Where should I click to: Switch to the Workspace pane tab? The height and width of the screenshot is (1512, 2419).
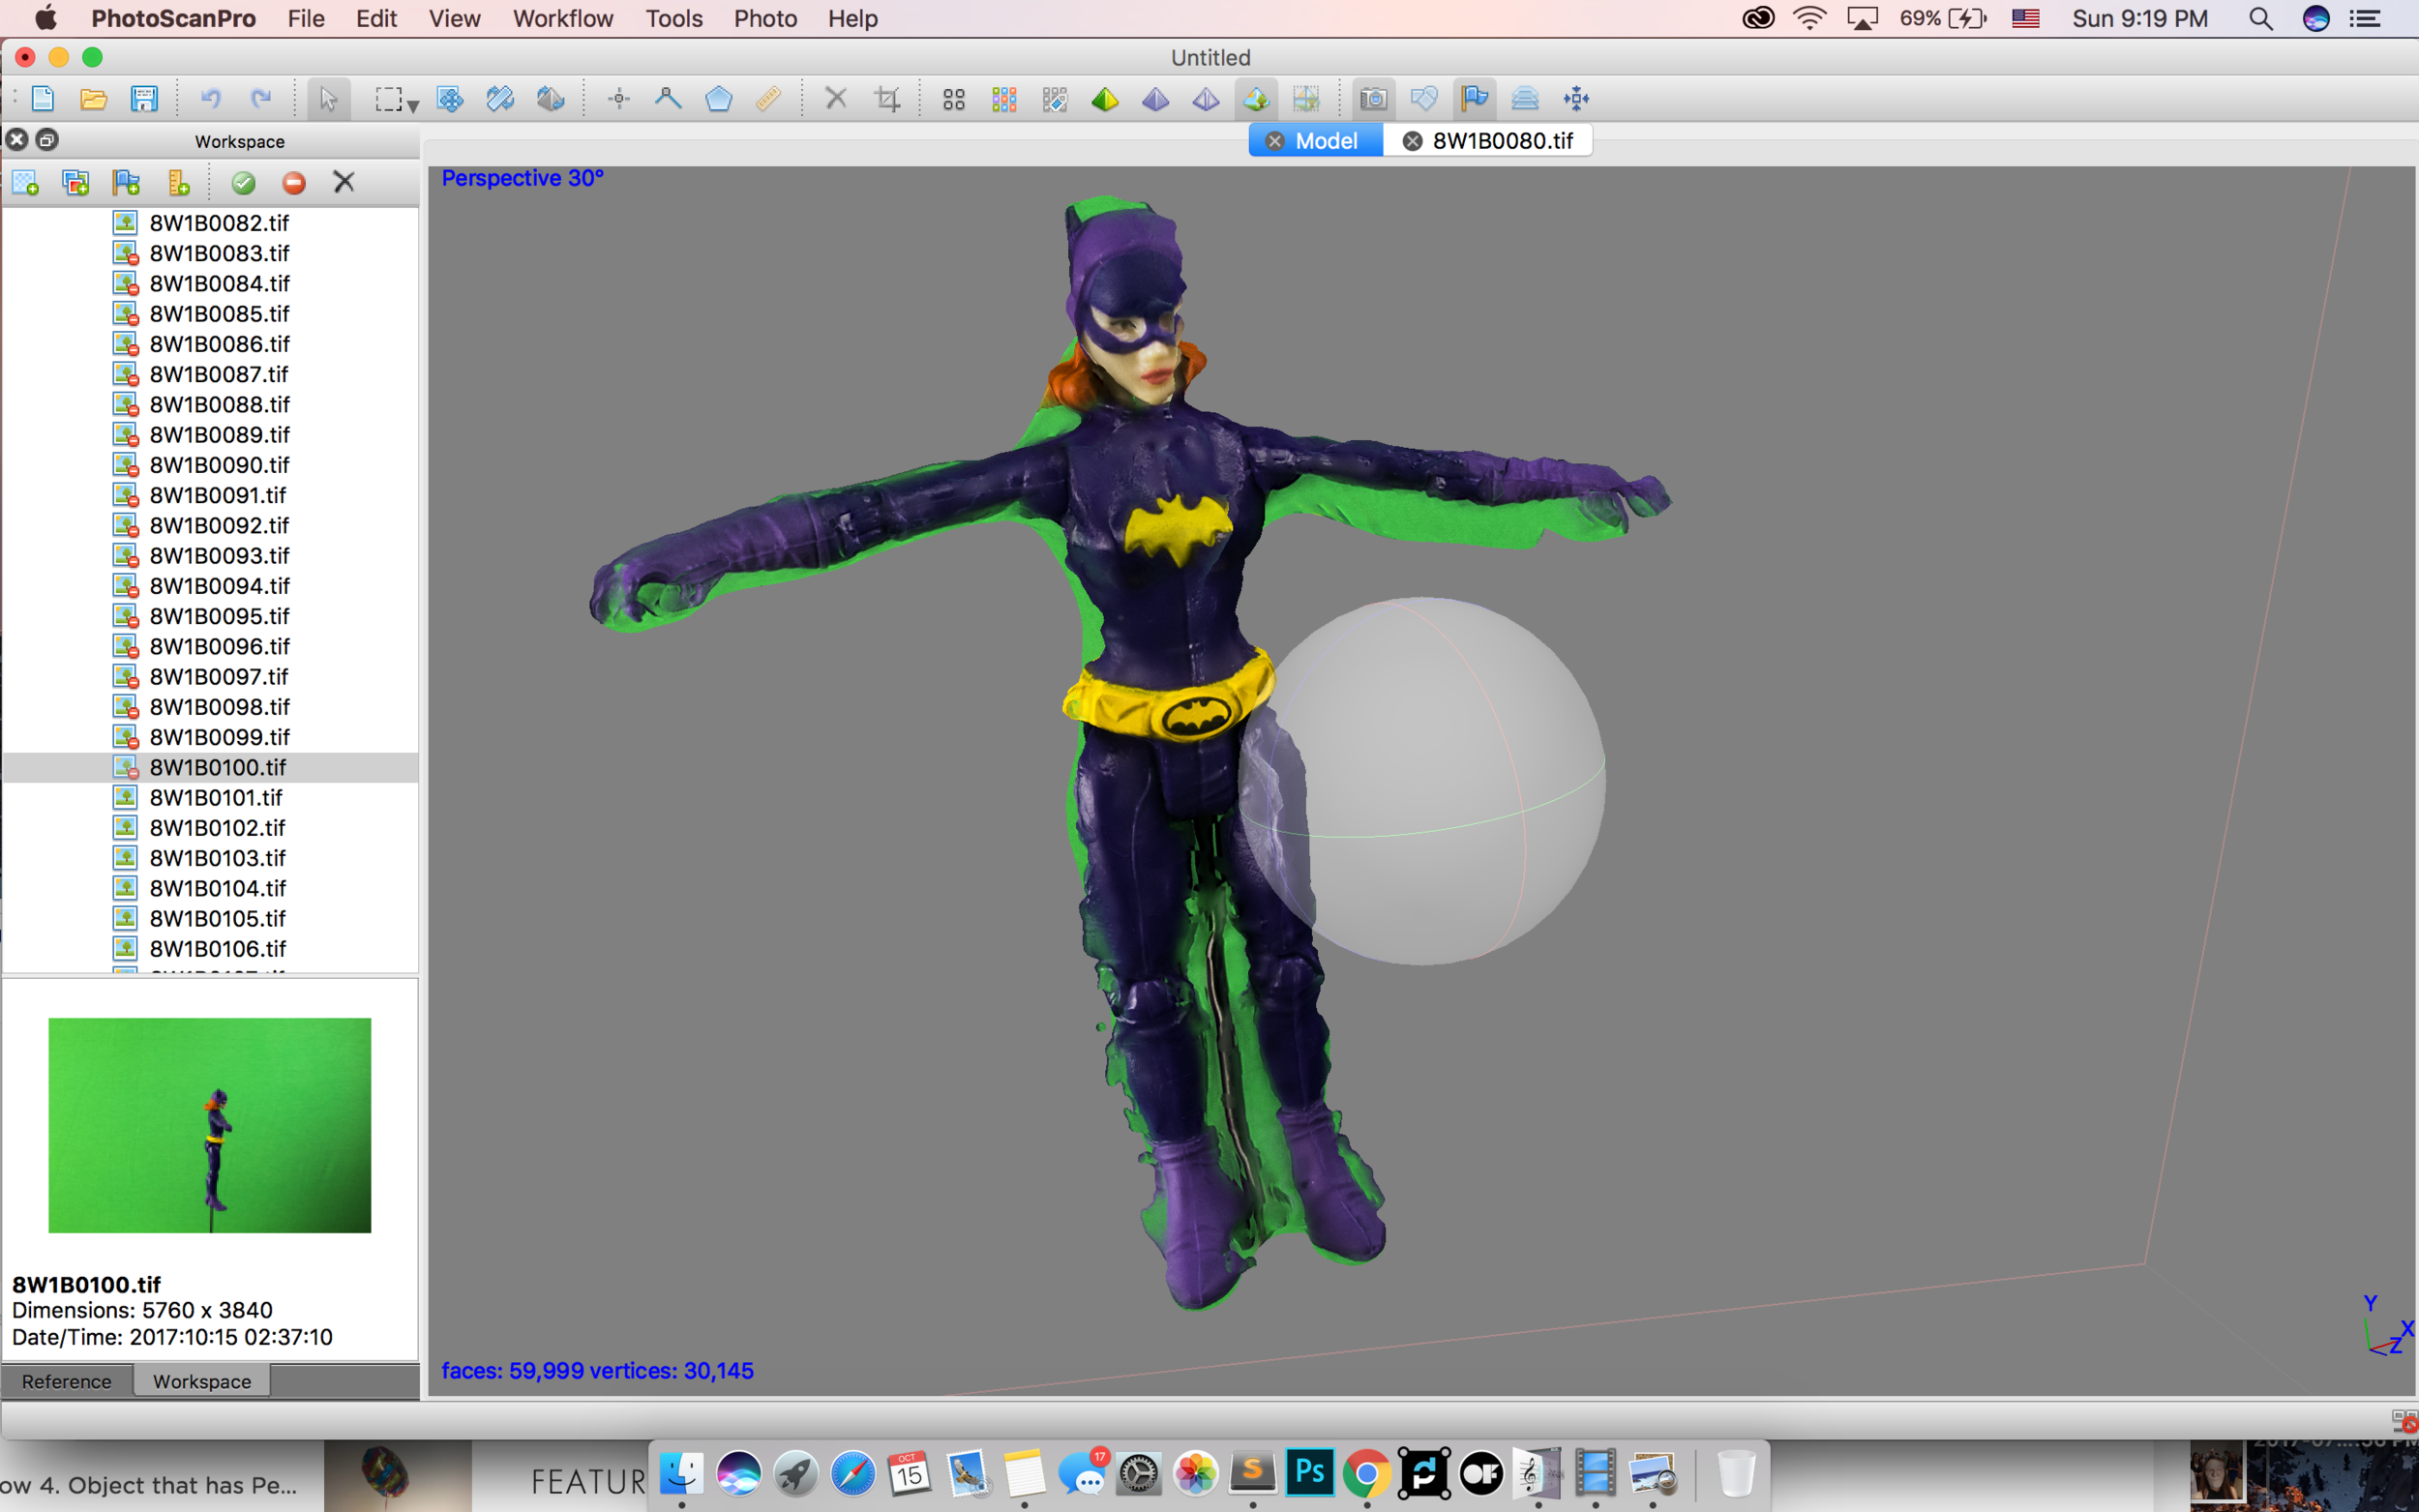click(202, 1381)
